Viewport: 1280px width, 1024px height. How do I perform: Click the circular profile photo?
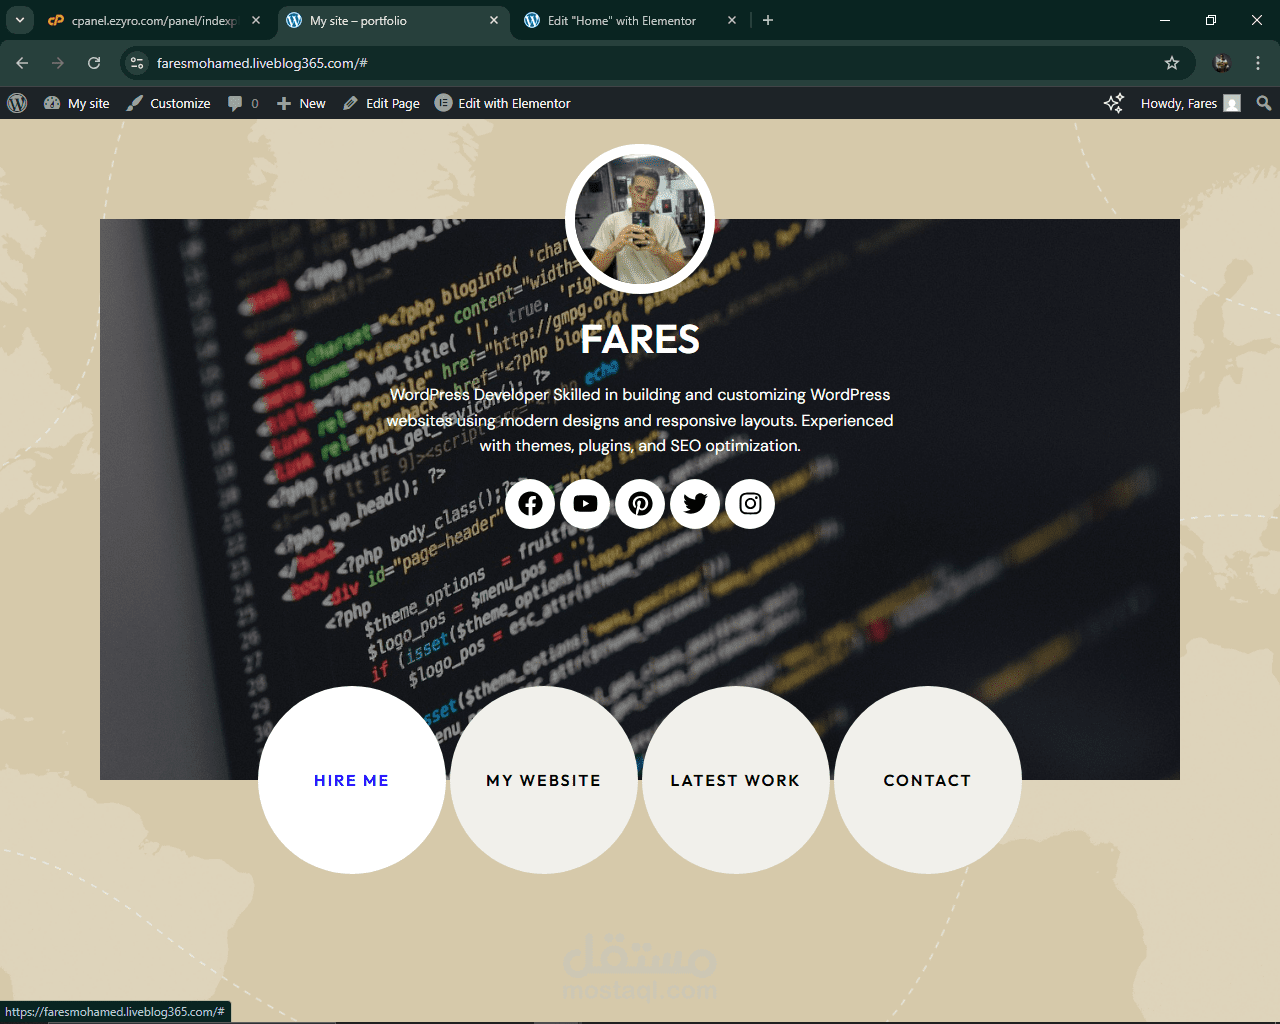640,219
